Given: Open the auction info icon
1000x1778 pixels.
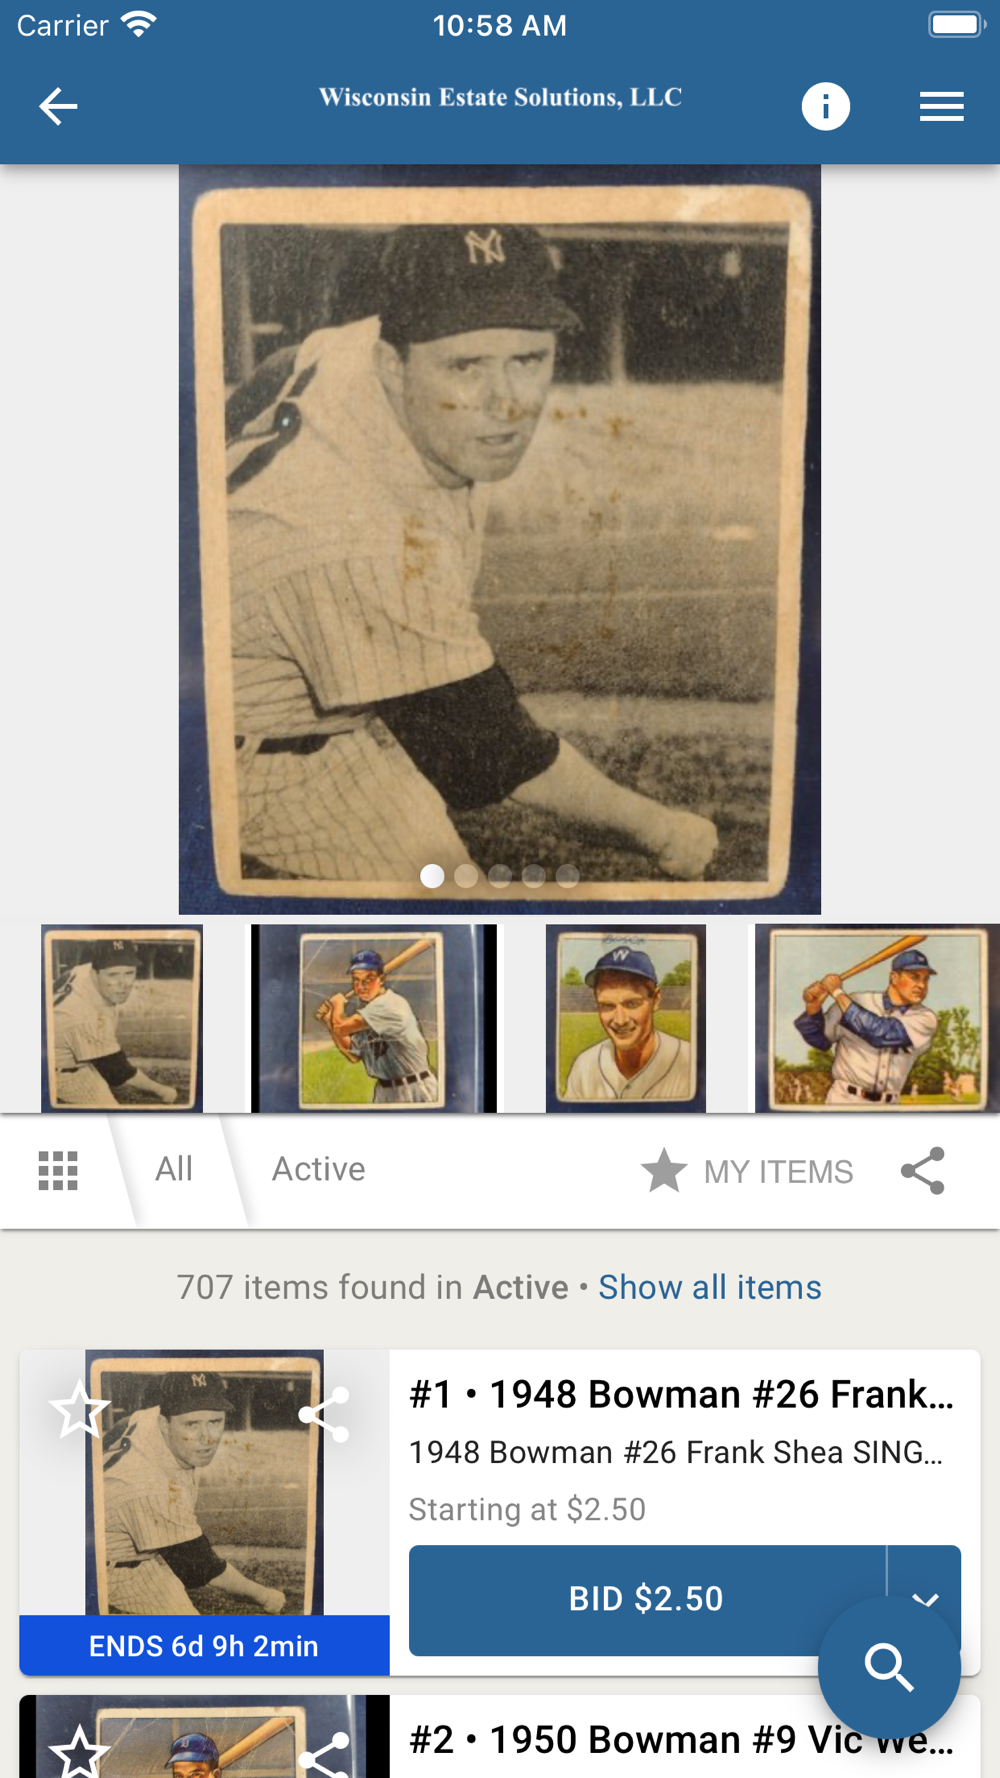Looking at the screenshot, I should point(825,106).
